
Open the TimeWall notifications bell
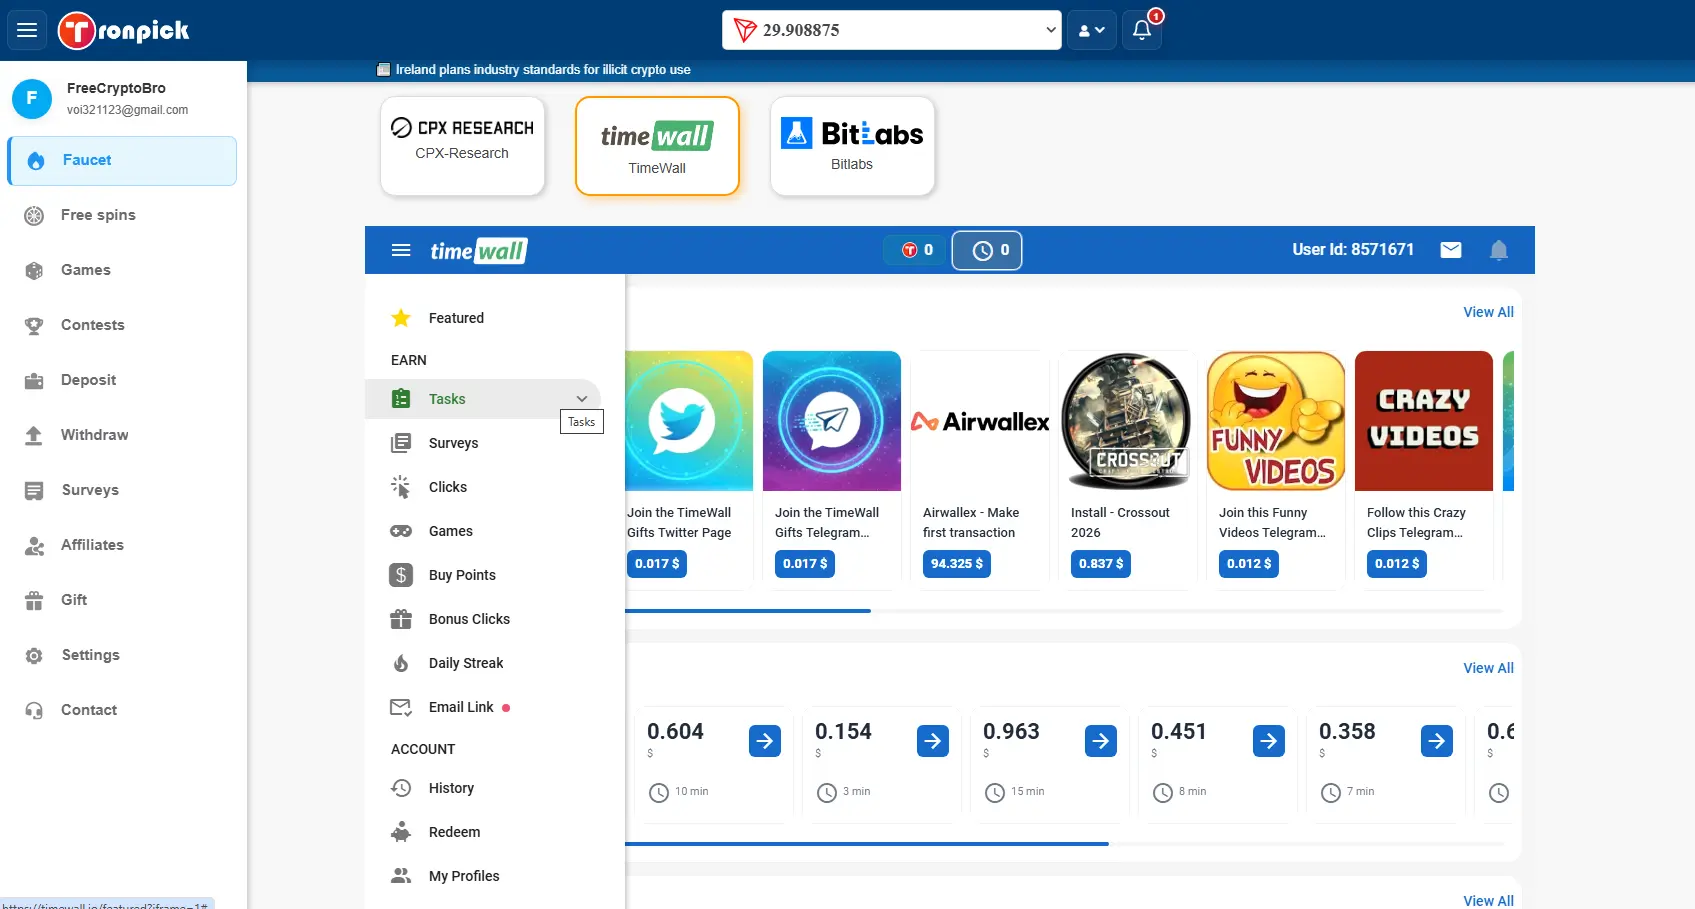pyautogui.click(x=1499, y=250)
